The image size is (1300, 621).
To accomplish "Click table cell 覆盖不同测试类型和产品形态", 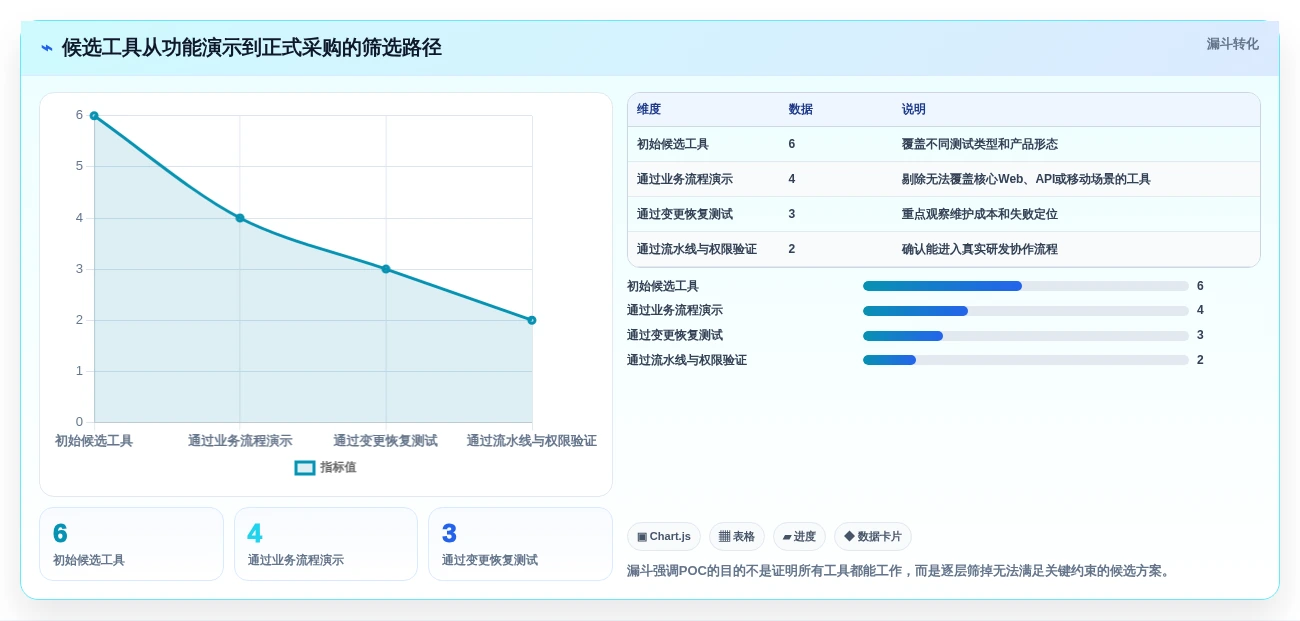I will [980, 145].
